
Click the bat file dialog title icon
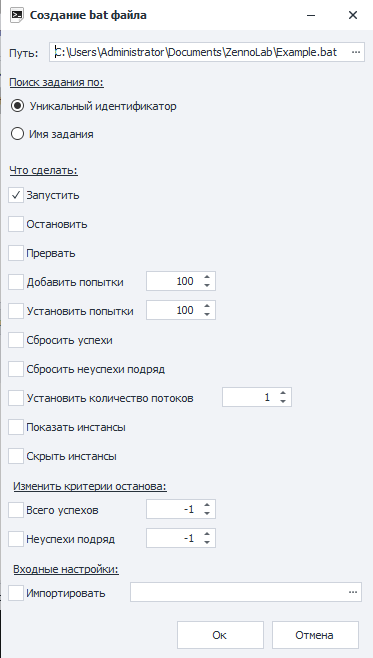coord(16,16)
